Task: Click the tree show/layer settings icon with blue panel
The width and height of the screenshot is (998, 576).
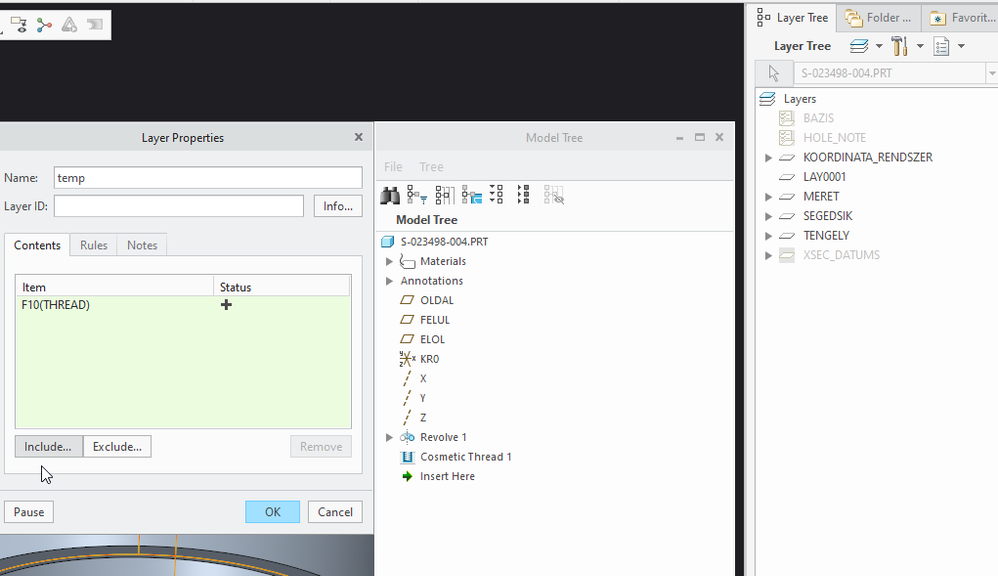Action: 472,195
